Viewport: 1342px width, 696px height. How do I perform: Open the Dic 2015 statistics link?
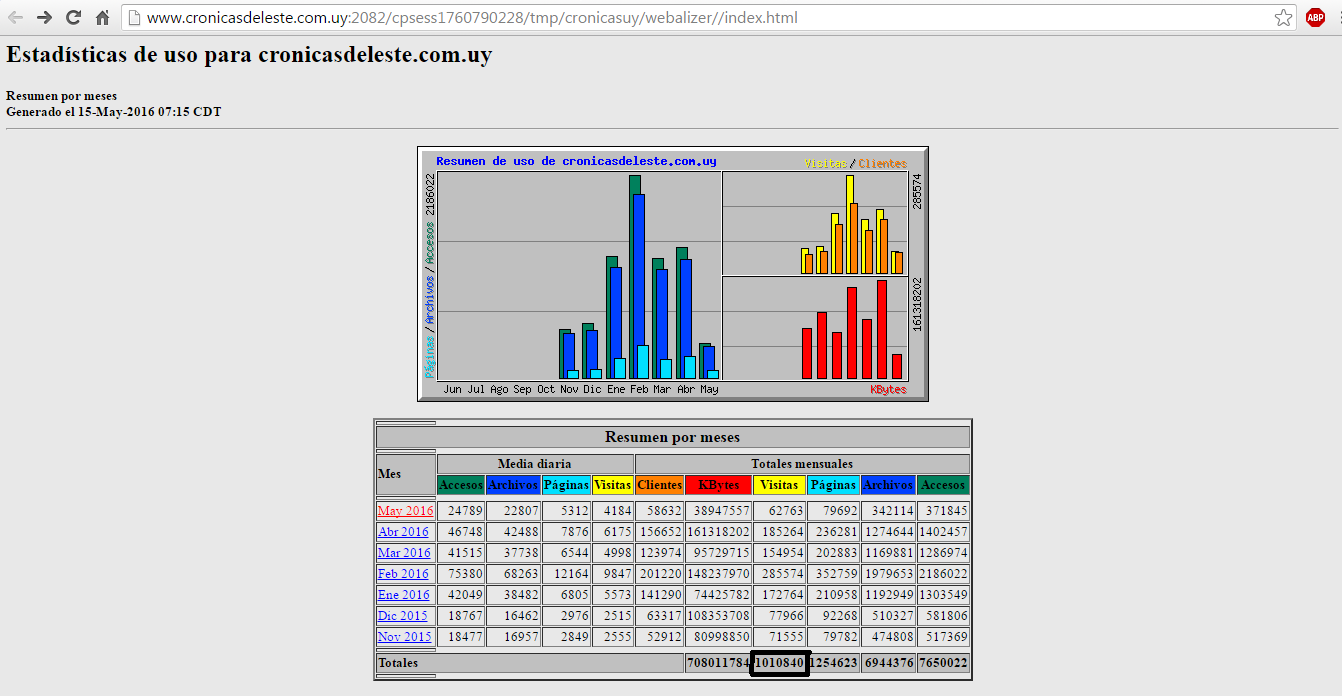(402, 616)
